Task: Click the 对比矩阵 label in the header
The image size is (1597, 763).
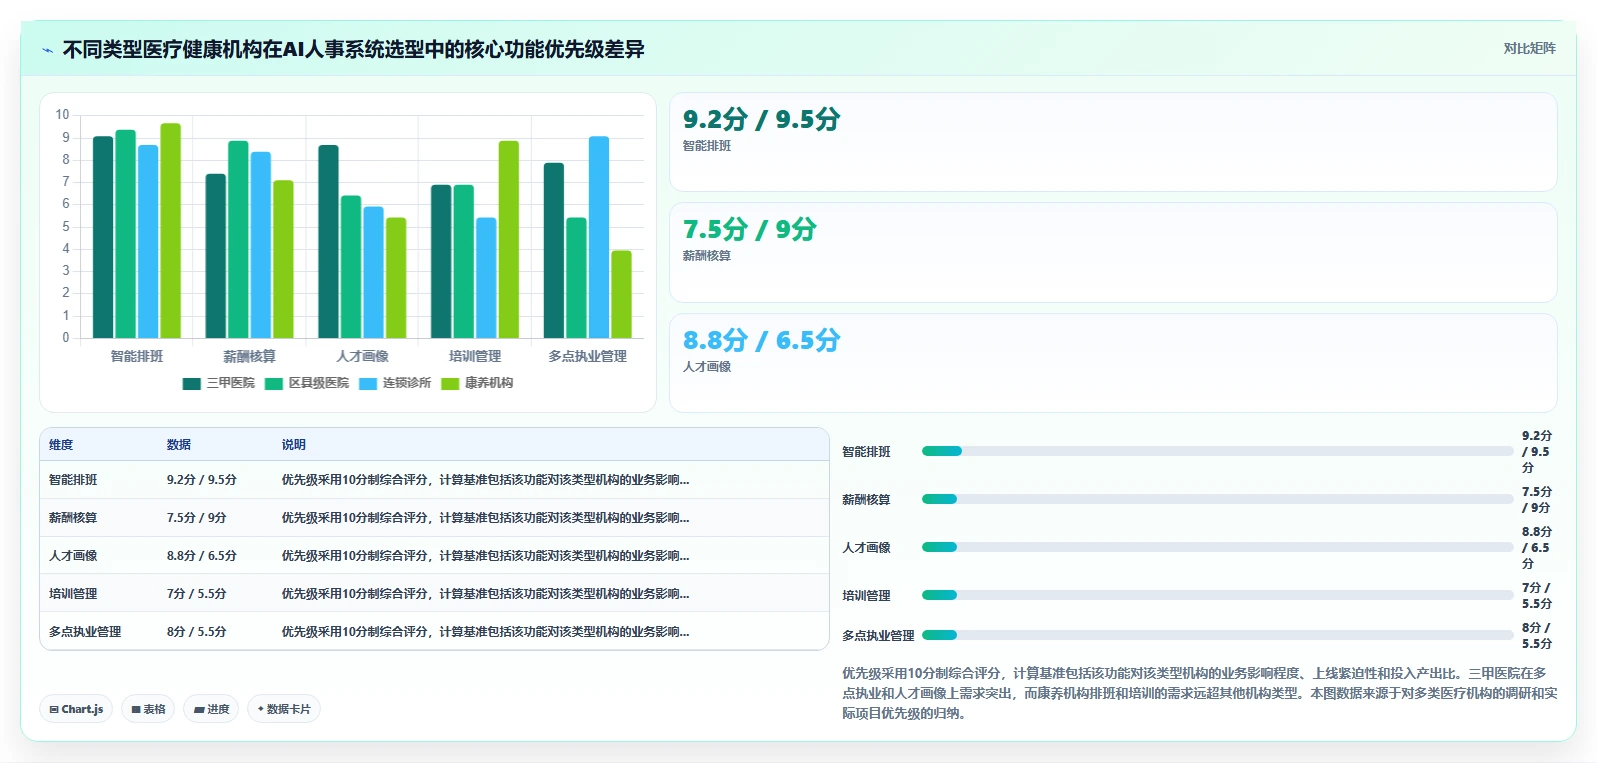Action: point(1529,48)
